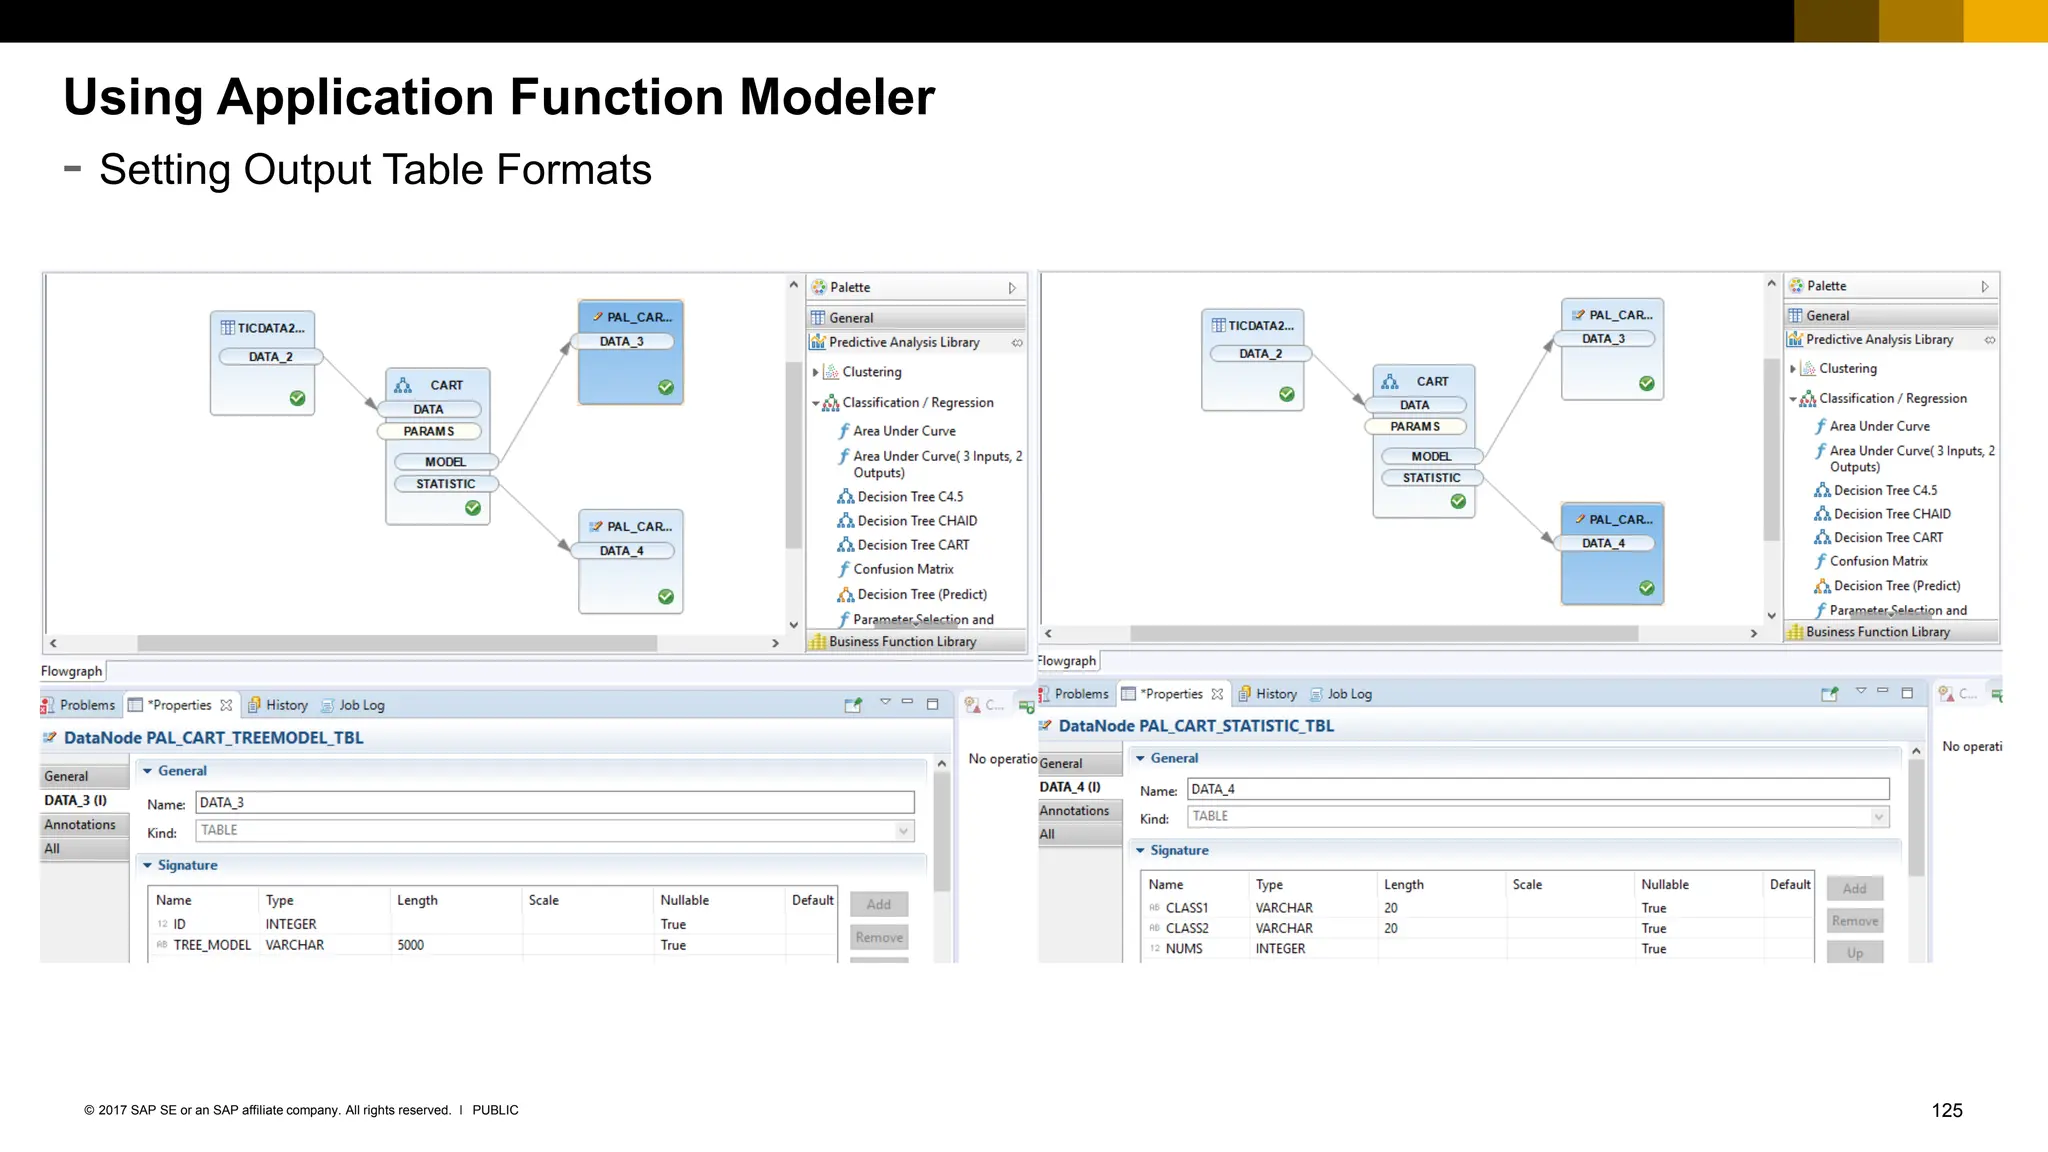Open Job Log tab in right panel
Image resolution: width=2048 pixels, height=1152 pixels.
click(x=1348, y=694)
